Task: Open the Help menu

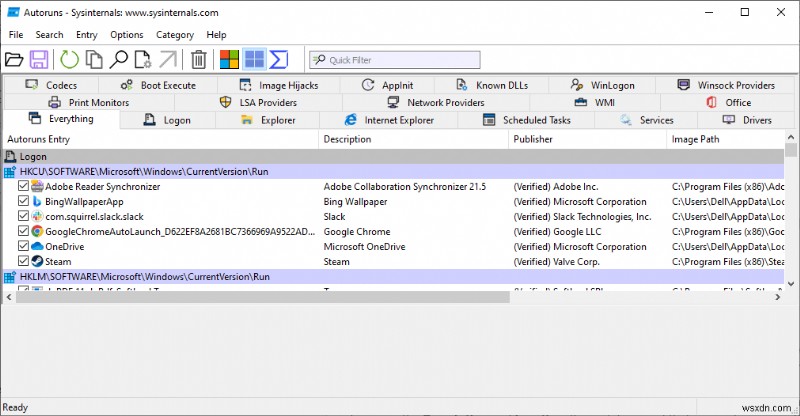Action: [216, 35]
